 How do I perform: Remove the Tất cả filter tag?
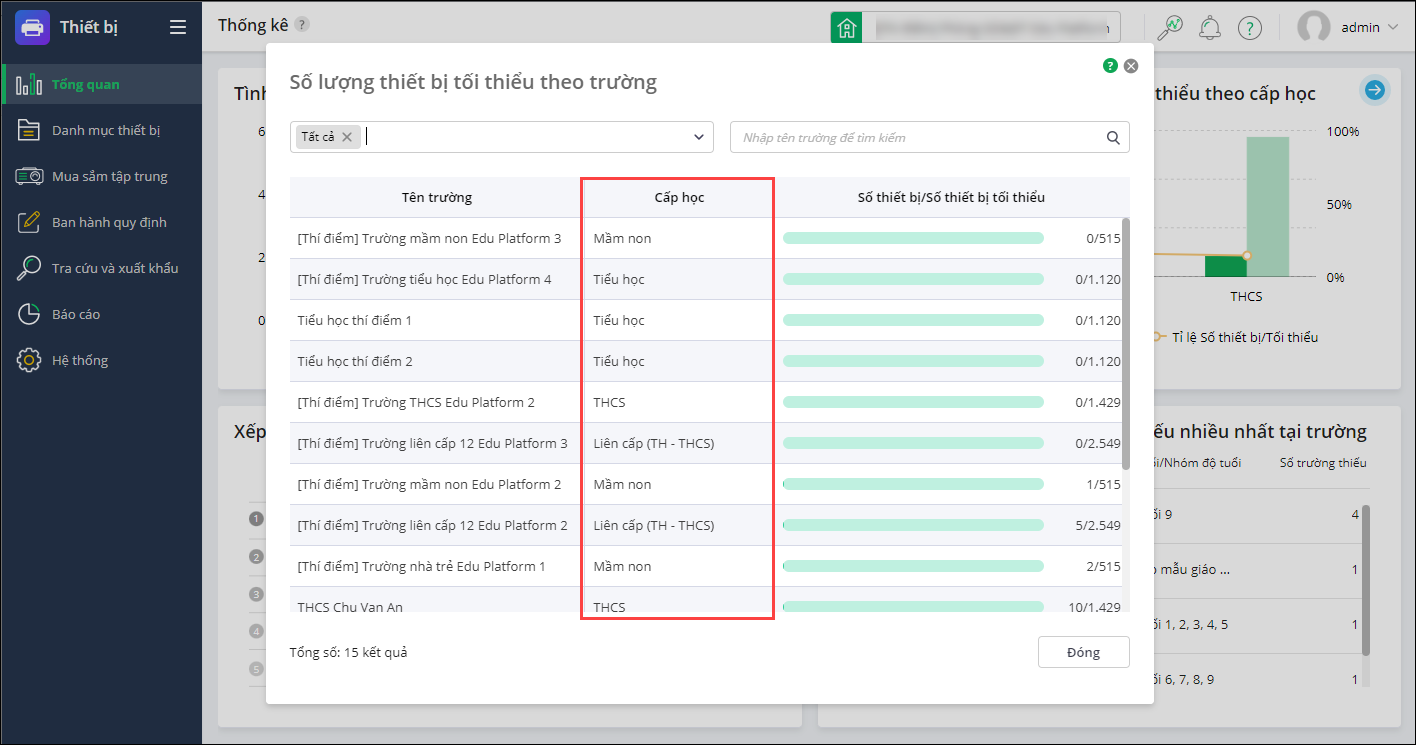click(347, 137)
